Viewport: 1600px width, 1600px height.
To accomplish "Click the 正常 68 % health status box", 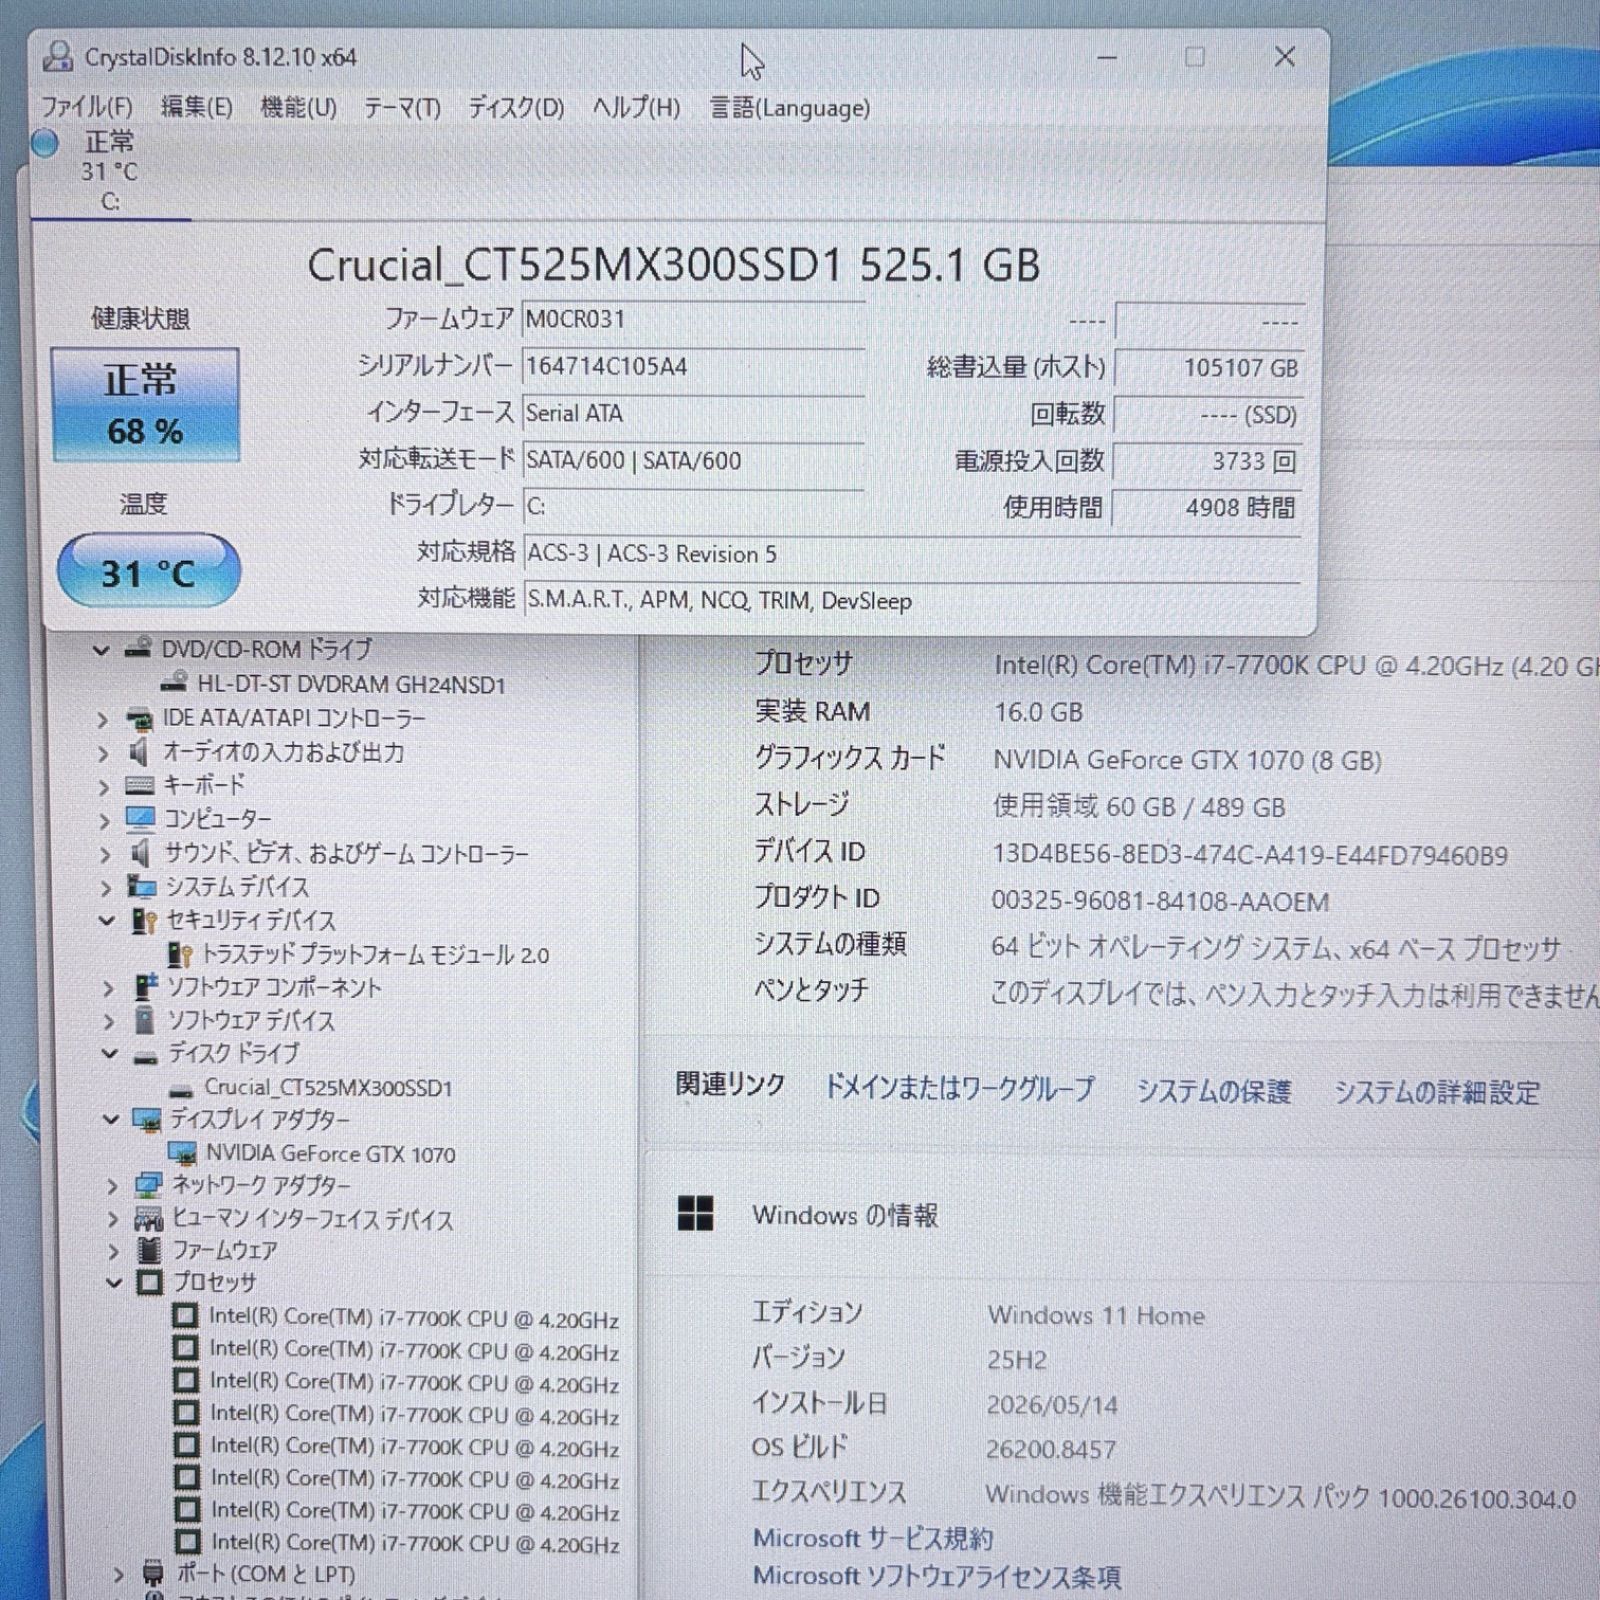I will pos(145,405).
